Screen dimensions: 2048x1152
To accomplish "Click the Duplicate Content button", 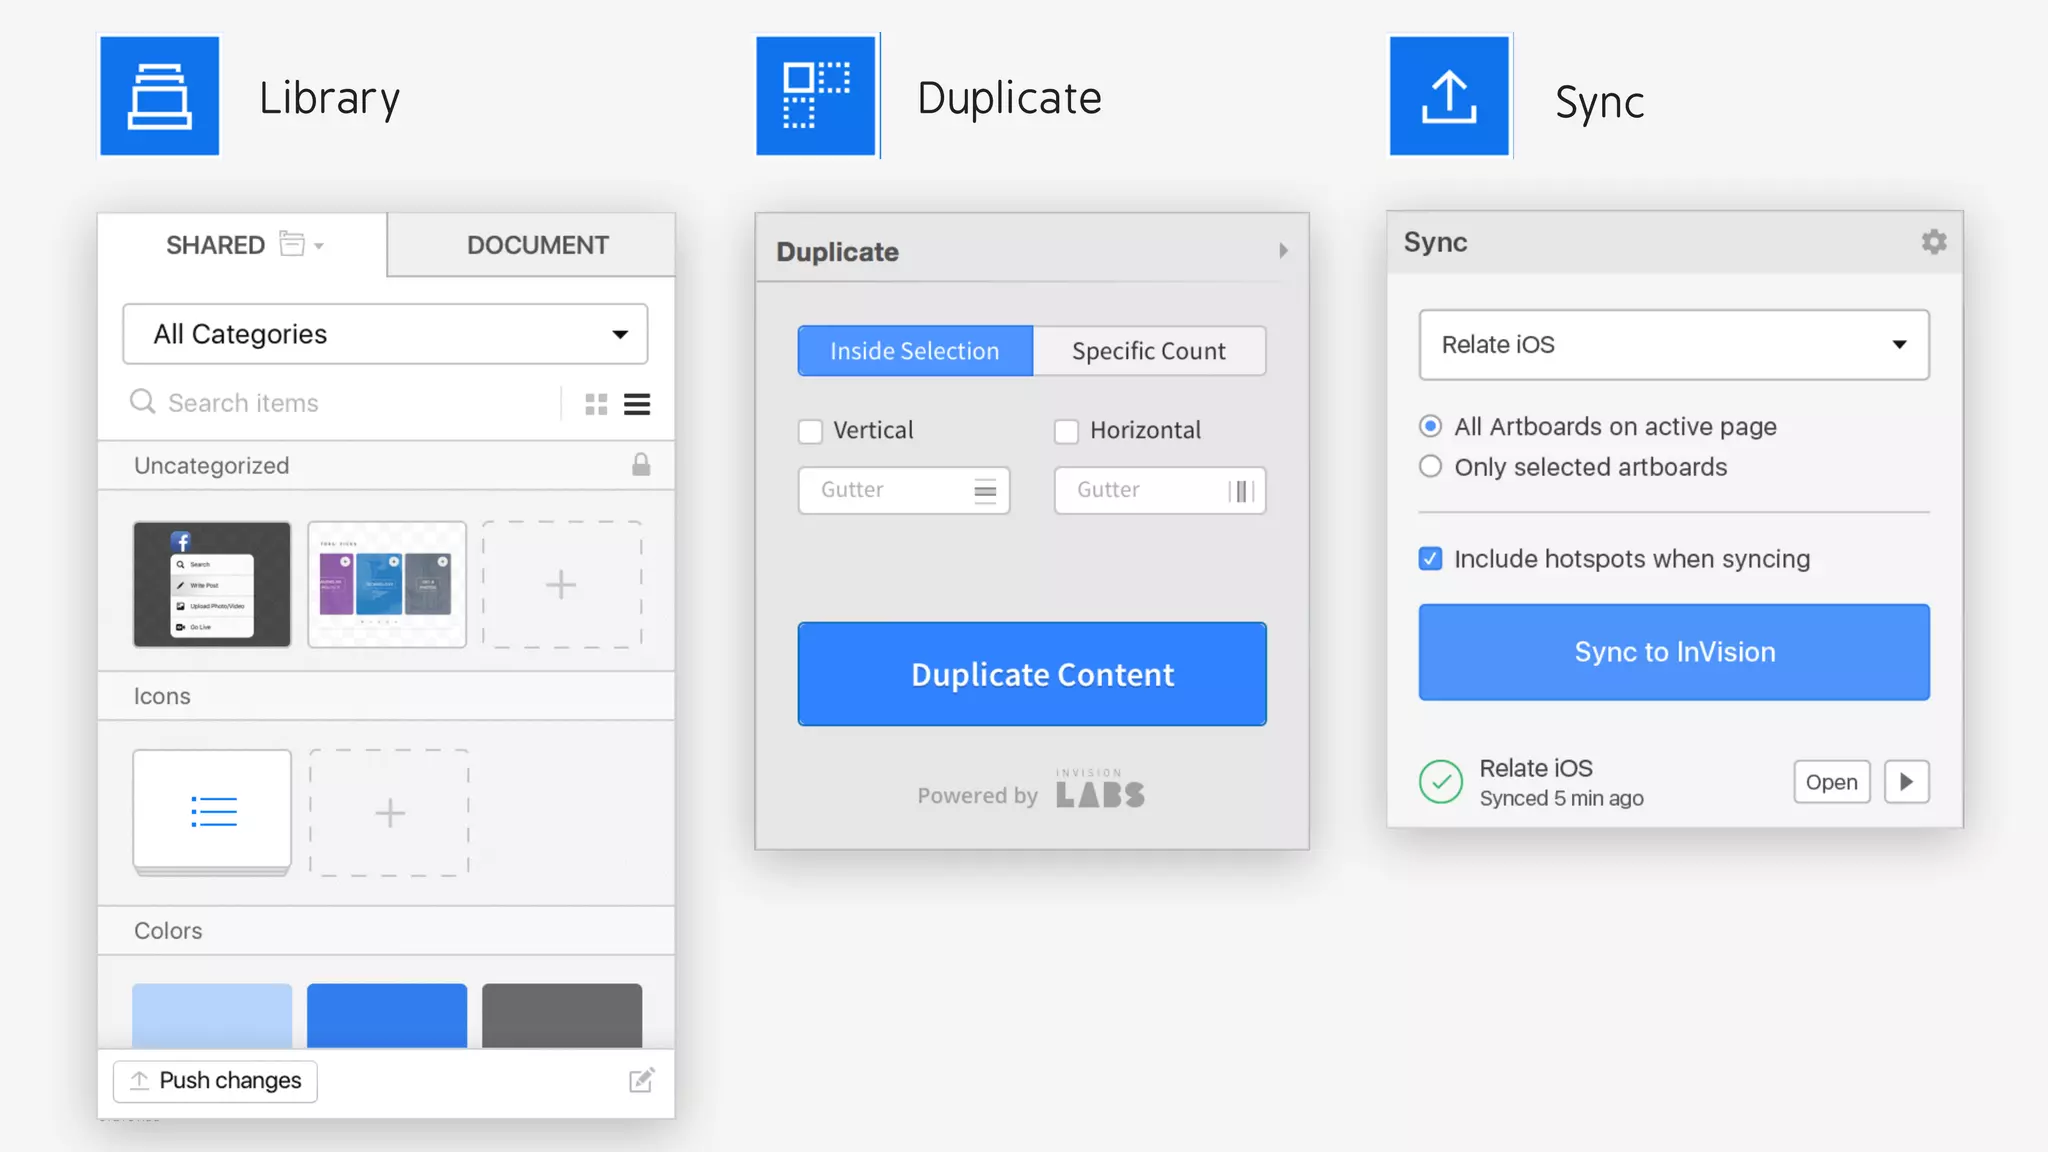I will tap(1032, 674).
